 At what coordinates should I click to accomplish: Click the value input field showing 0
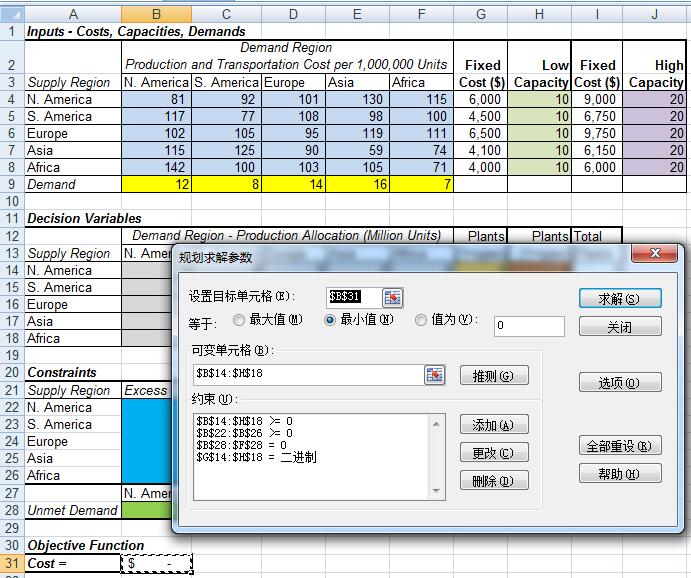click(x=528, y=326)
